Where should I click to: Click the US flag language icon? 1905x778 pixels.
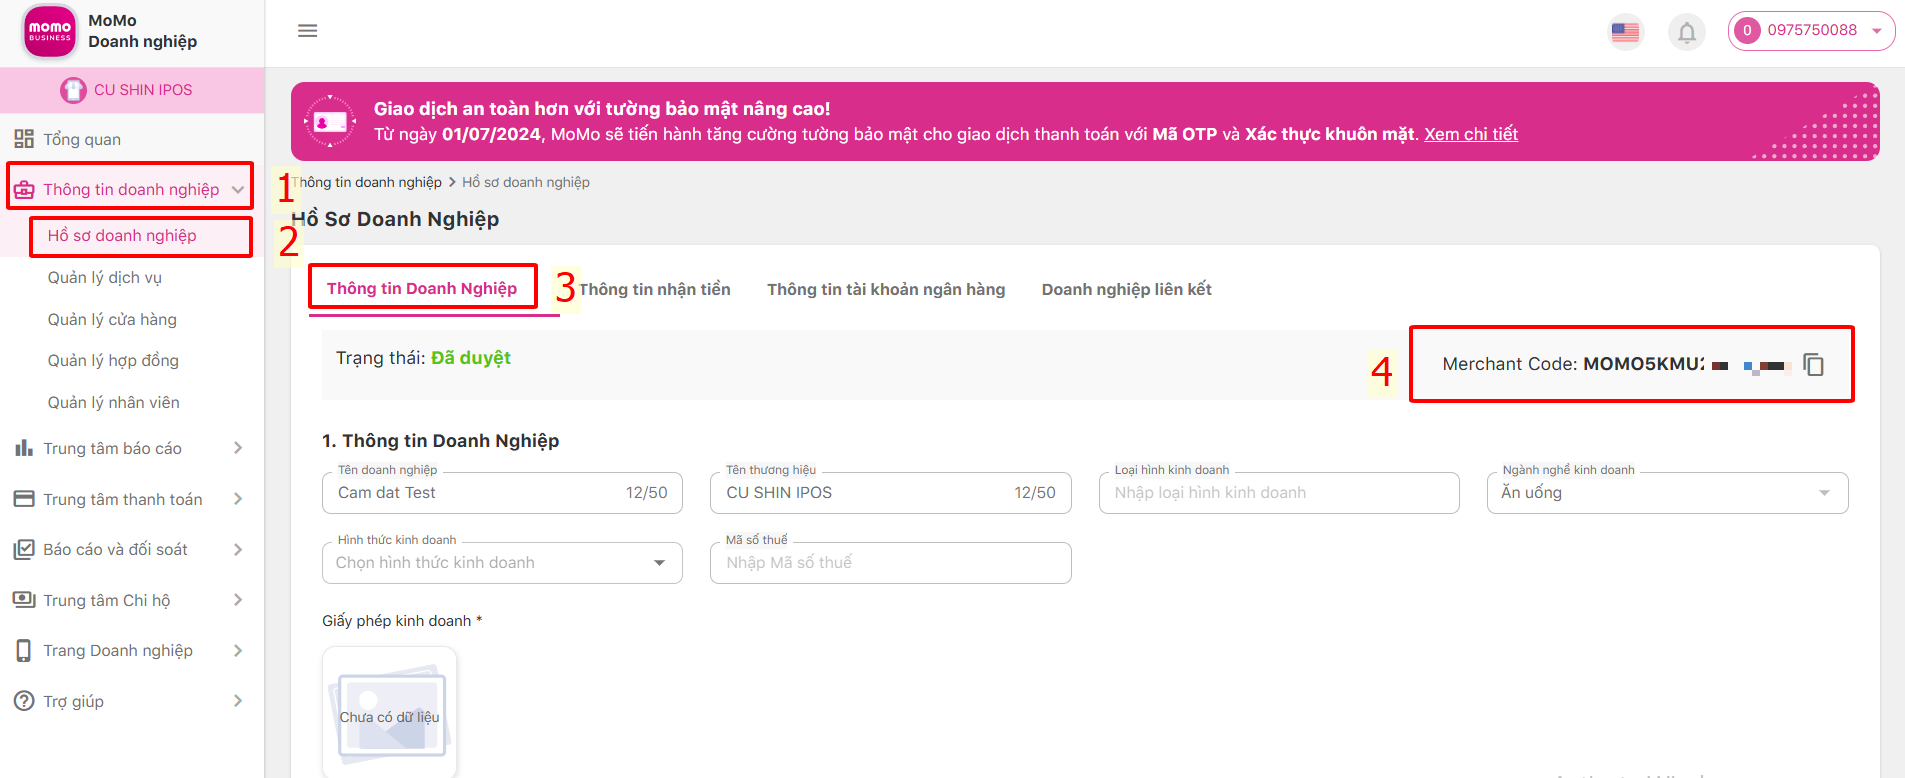coord(1625,32)
